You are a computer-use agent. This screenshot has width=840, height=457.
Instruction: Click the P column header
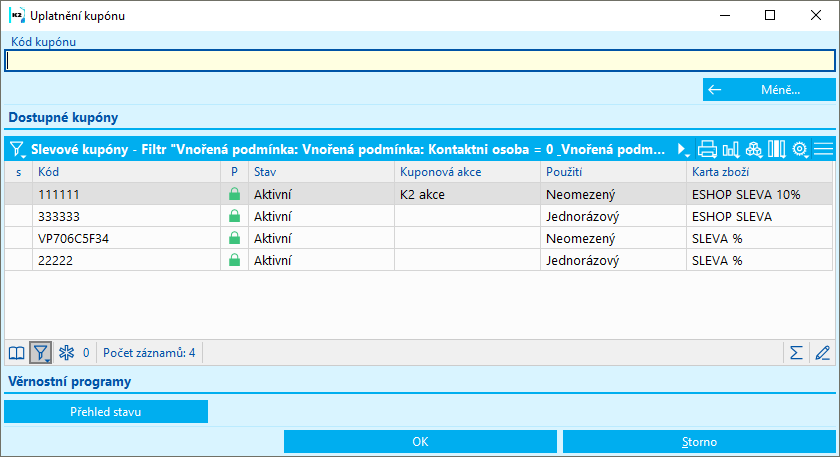(x=234, y=172)
